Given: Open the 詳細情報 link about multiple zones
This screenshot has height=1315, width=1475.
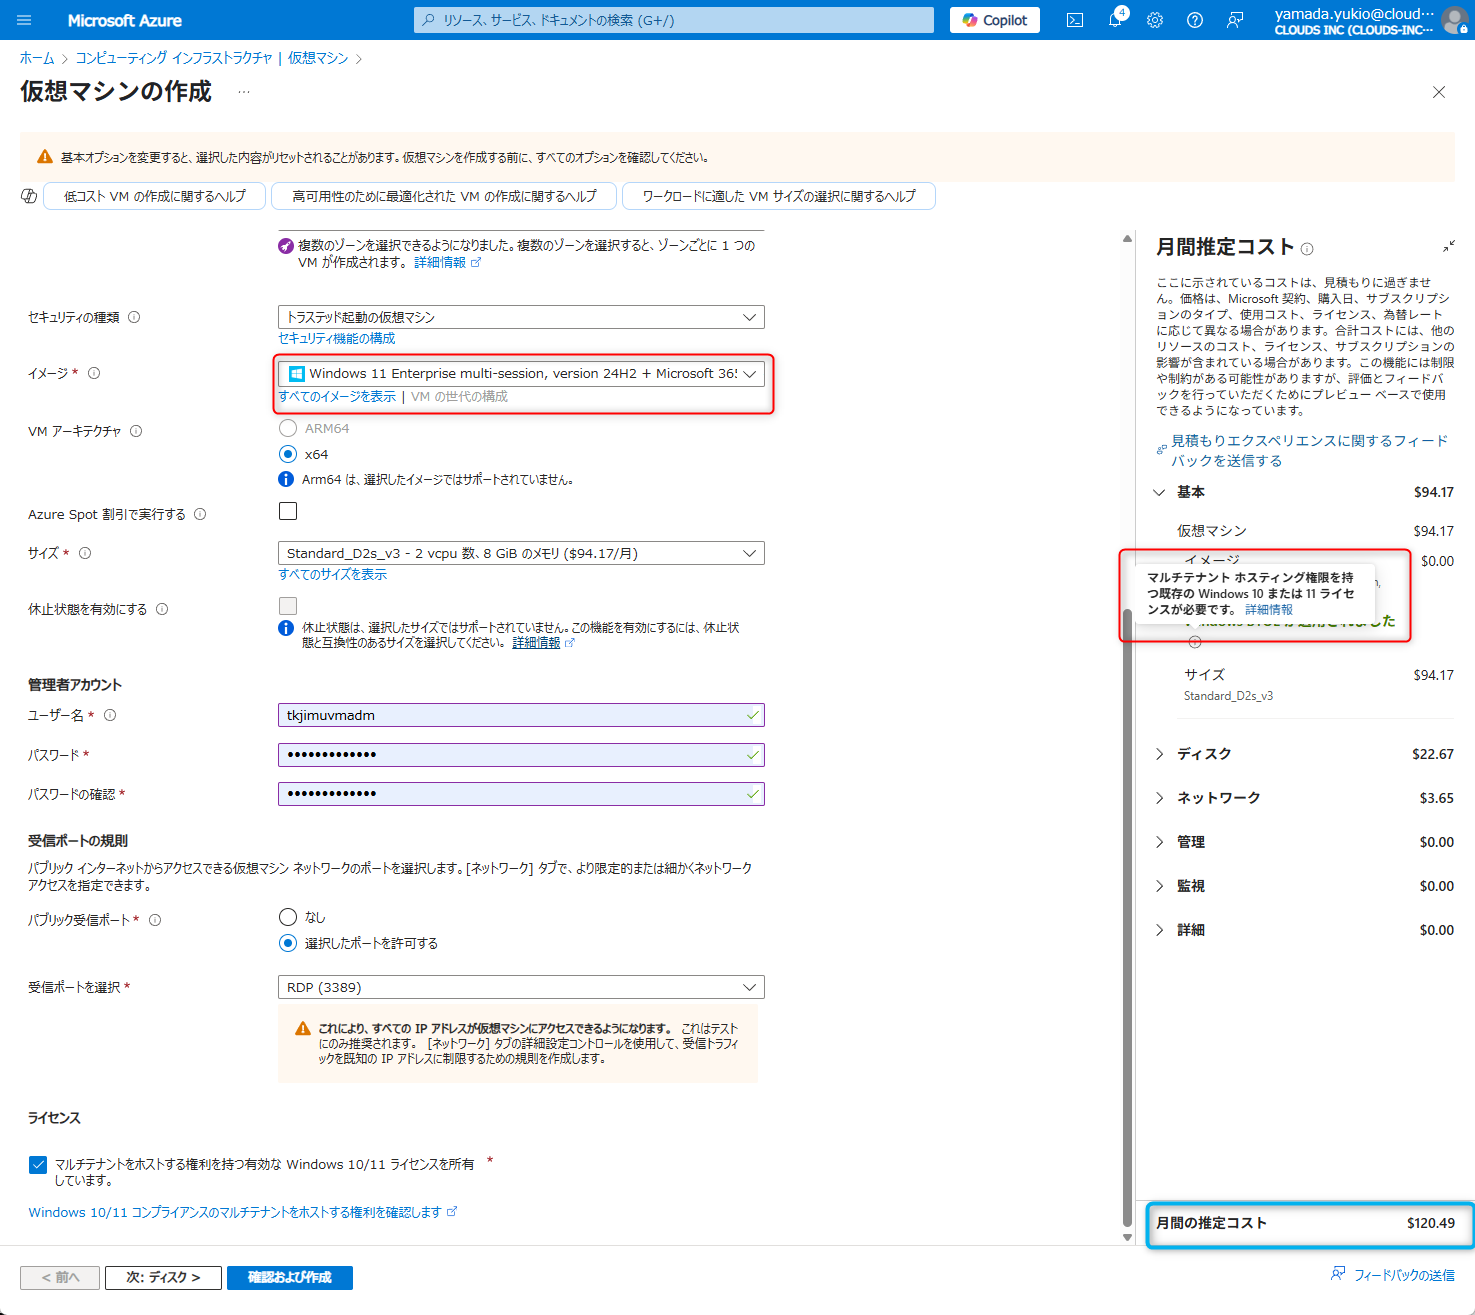Looking at the screenshot, I should click(447, 262).
